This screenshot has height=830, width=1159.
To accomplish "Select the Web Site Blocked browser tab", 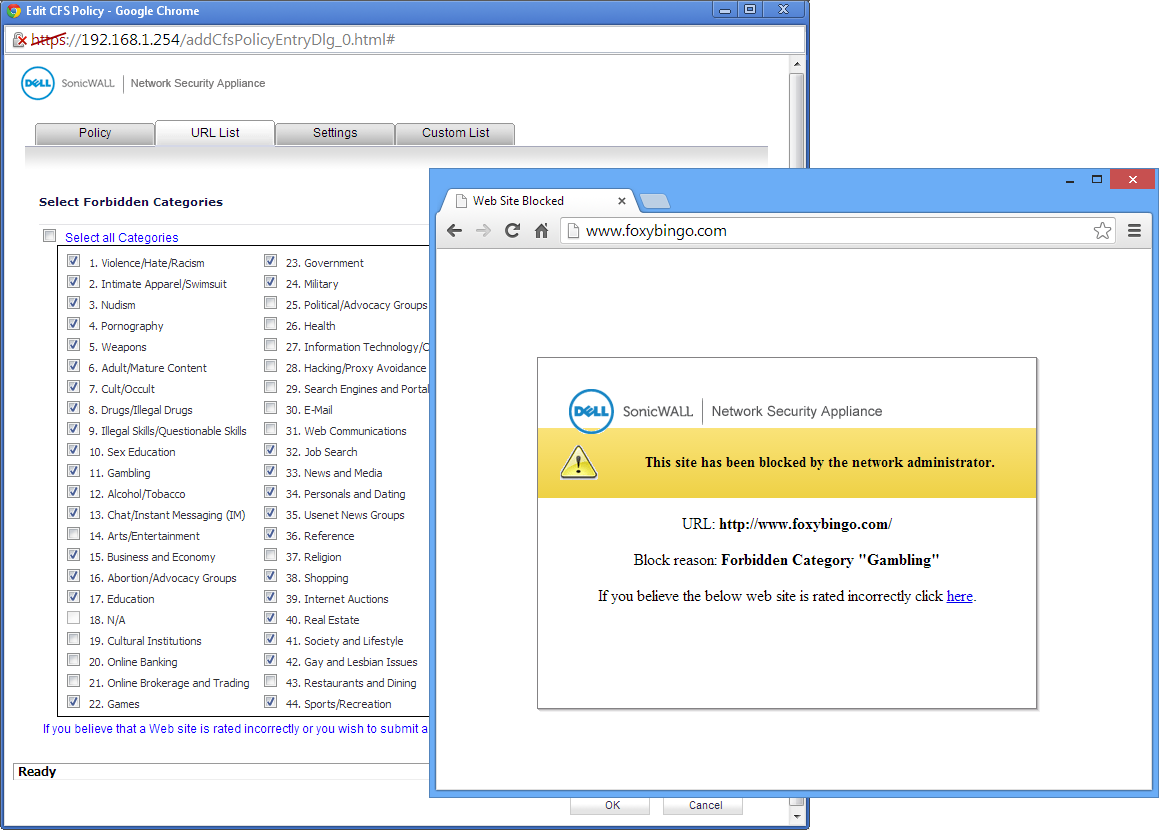I will pos(540,201).
